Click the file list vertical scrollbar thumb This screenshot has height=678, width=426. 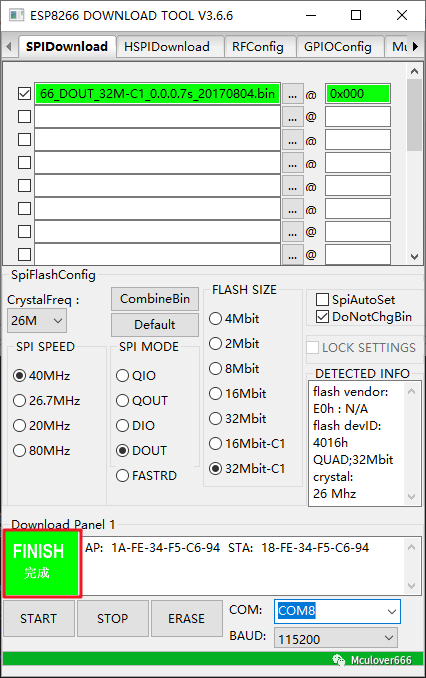pos(414,115)
